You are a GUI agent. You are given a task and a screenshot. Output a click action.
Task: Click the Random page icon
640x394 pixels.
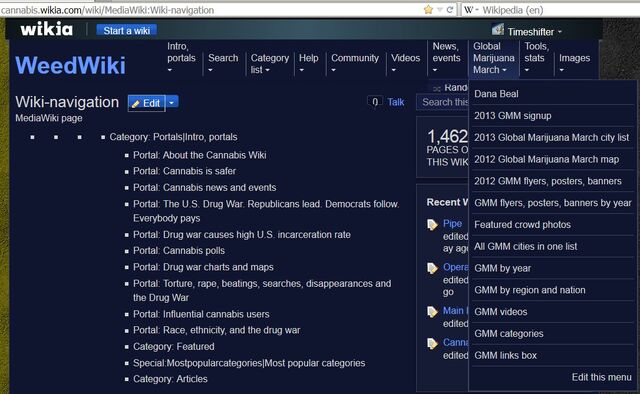437,89
